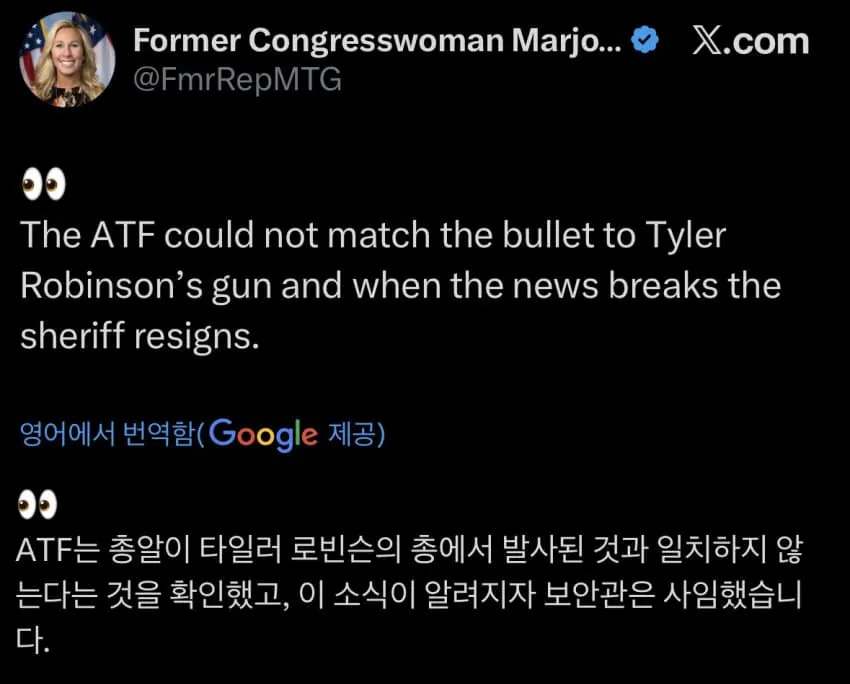Click the eyes emoji above the Korean translation
This screenshot has width=850, height=684.
[38, 505]
